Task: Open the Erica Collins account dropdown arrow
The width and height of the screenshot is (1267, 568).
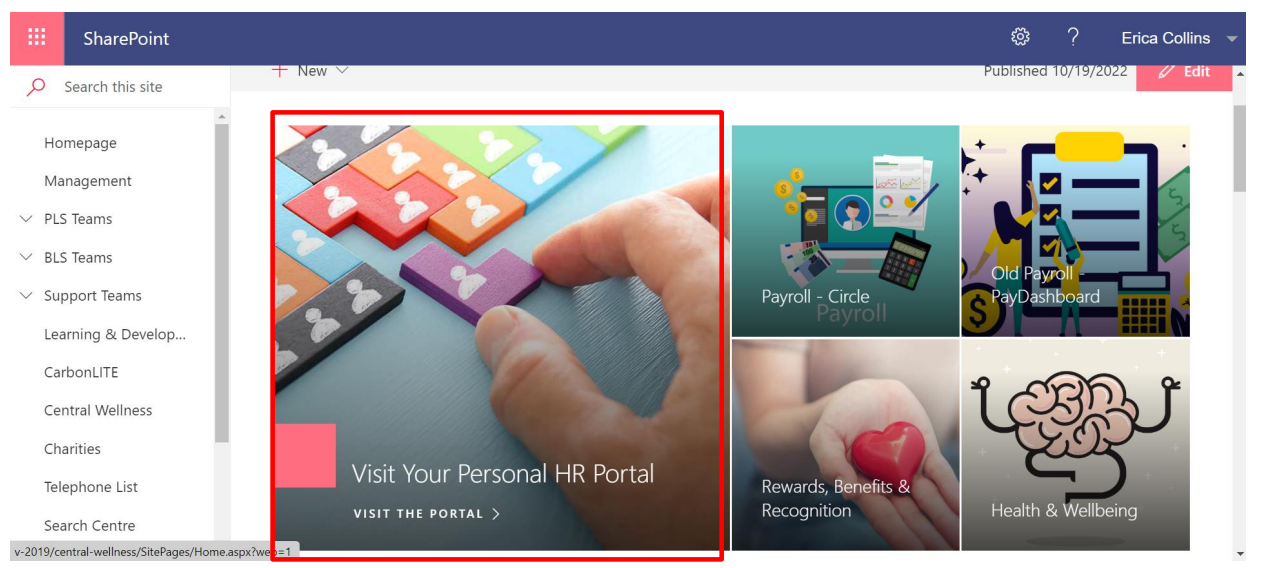Action: click(1232, 39)
